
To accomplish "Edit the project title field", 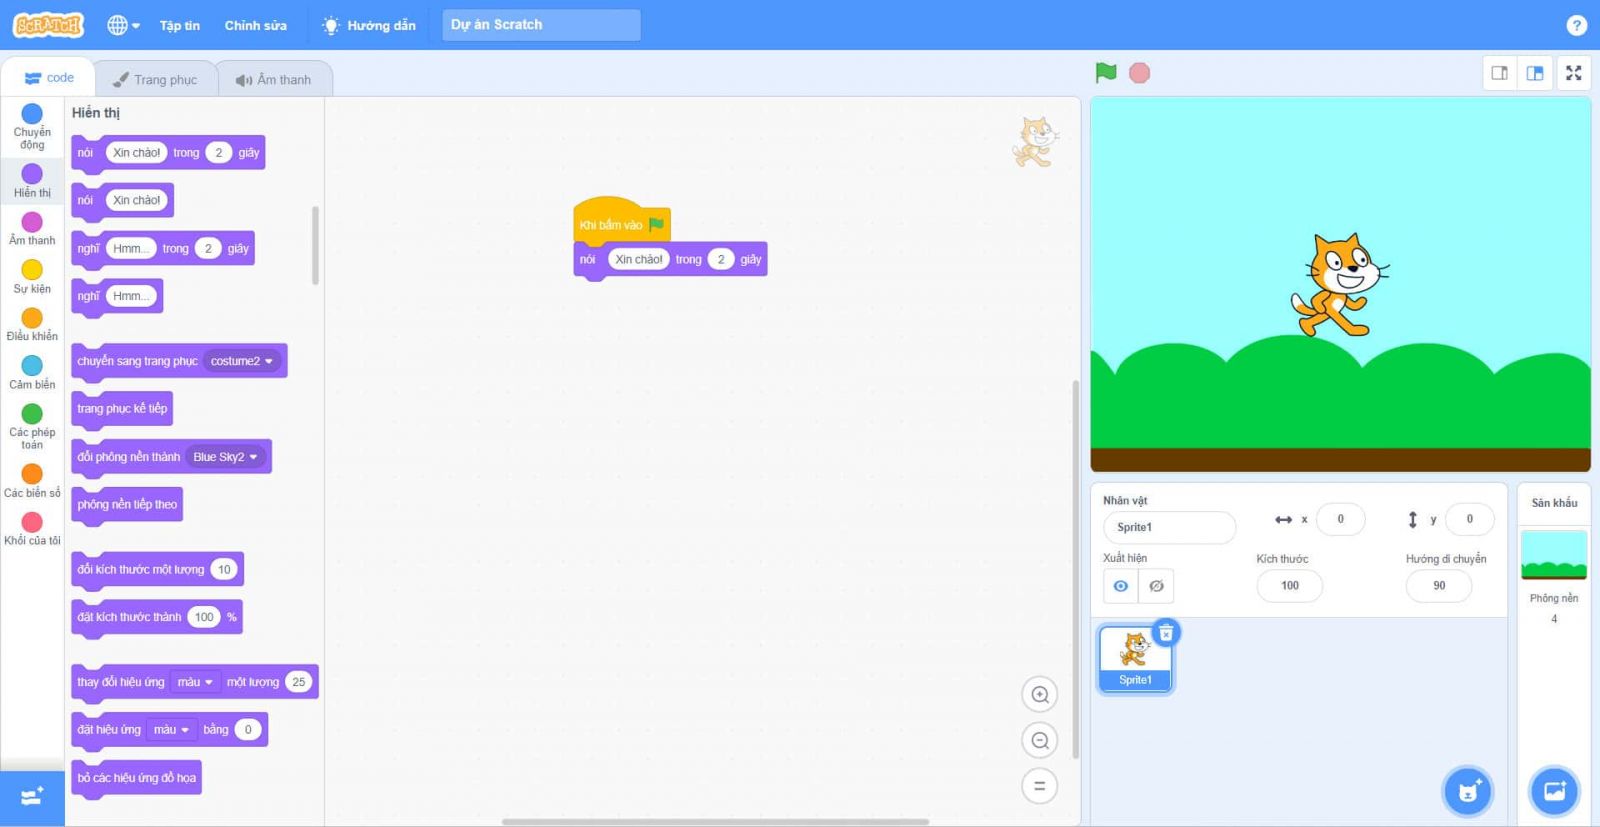I will coord(541,25).
